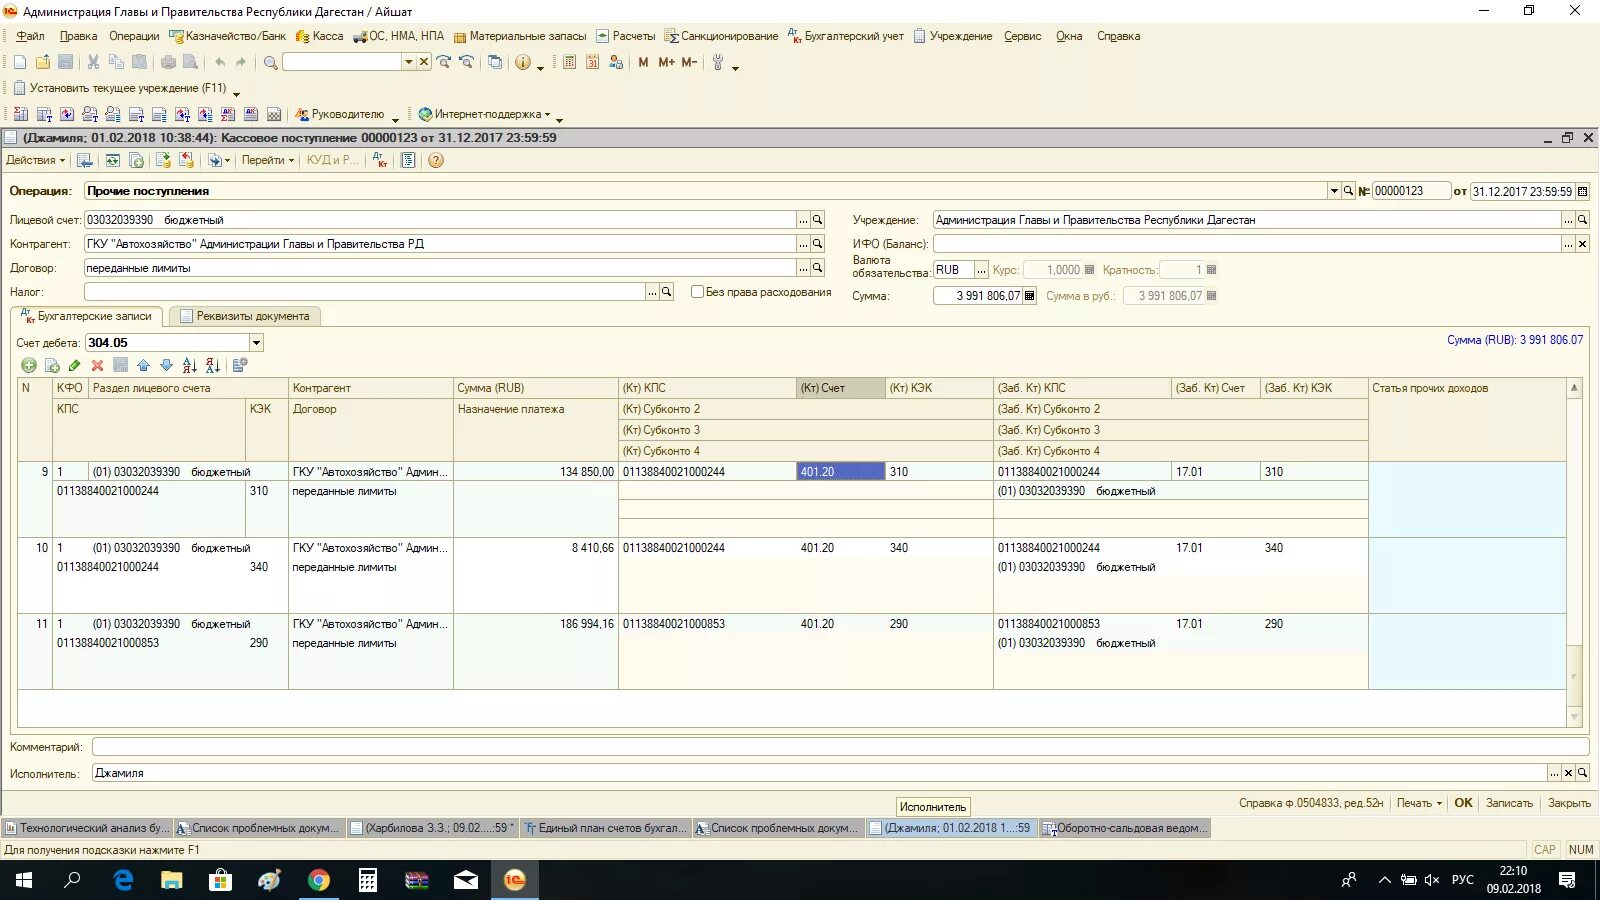Viewport: 1600px width, 900px height.
Task: Expand the toolbar search field dropdown
Action: [408, 62]
